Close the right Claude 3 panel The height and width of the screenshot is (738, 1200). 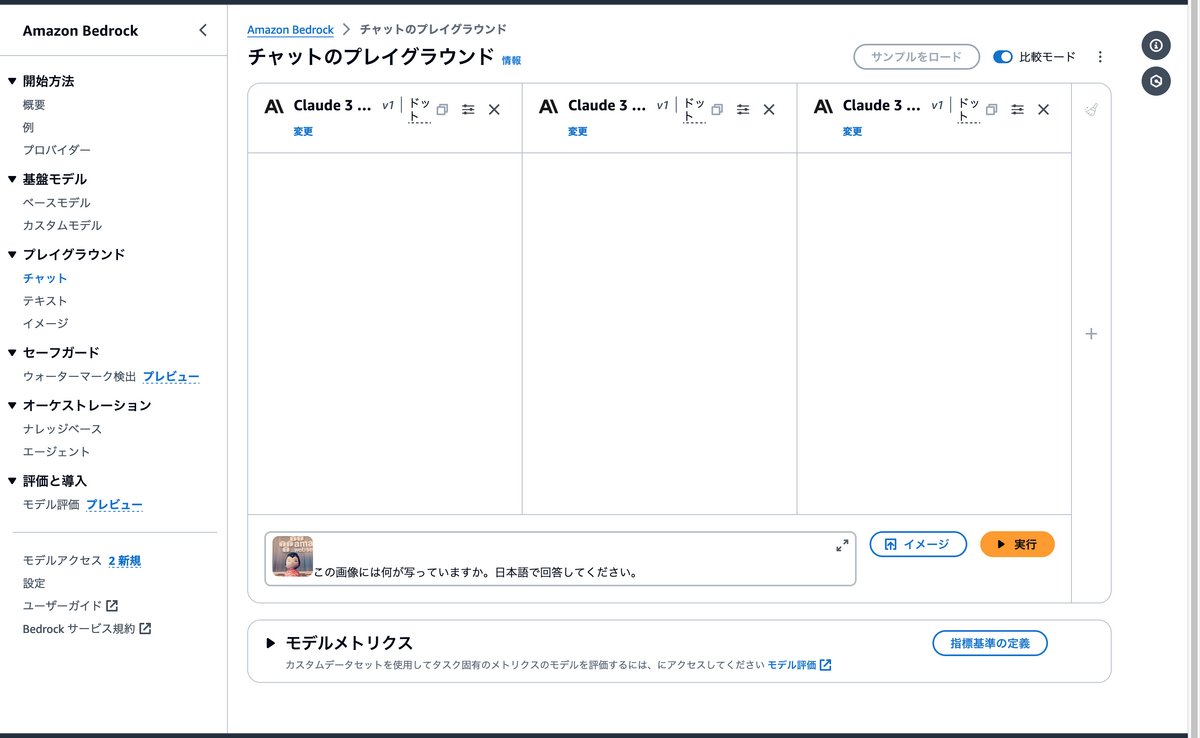coord(1043,110)
